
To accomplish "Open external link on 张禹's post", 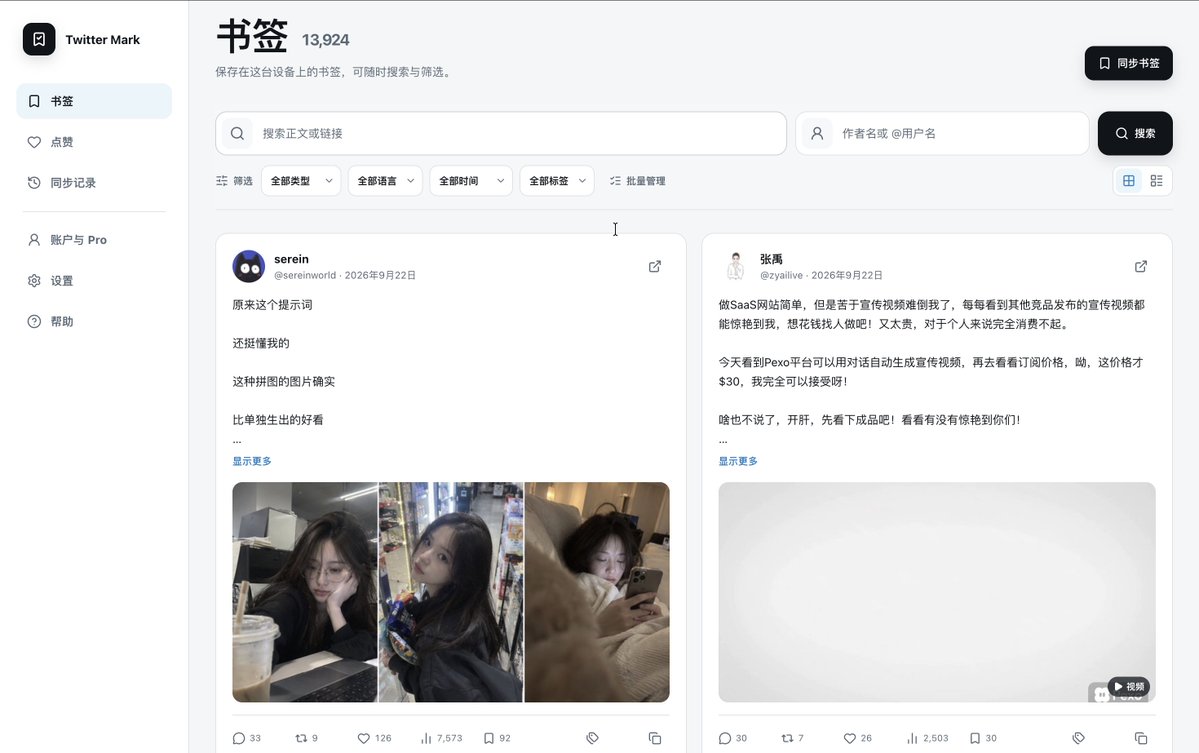I will point(1141,266).
